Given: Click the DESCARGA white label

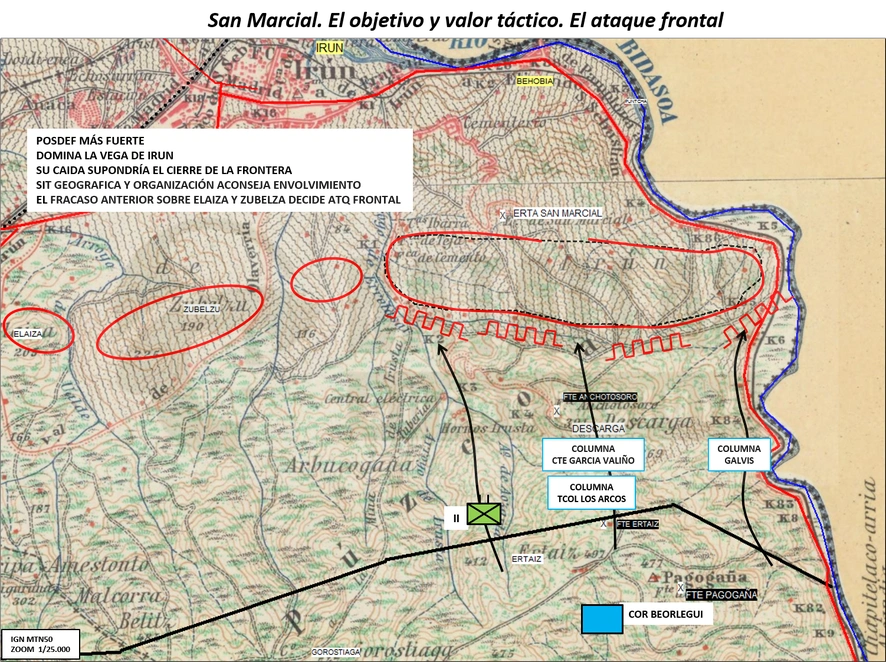Looking at the screenshot, I should point(598,429).
